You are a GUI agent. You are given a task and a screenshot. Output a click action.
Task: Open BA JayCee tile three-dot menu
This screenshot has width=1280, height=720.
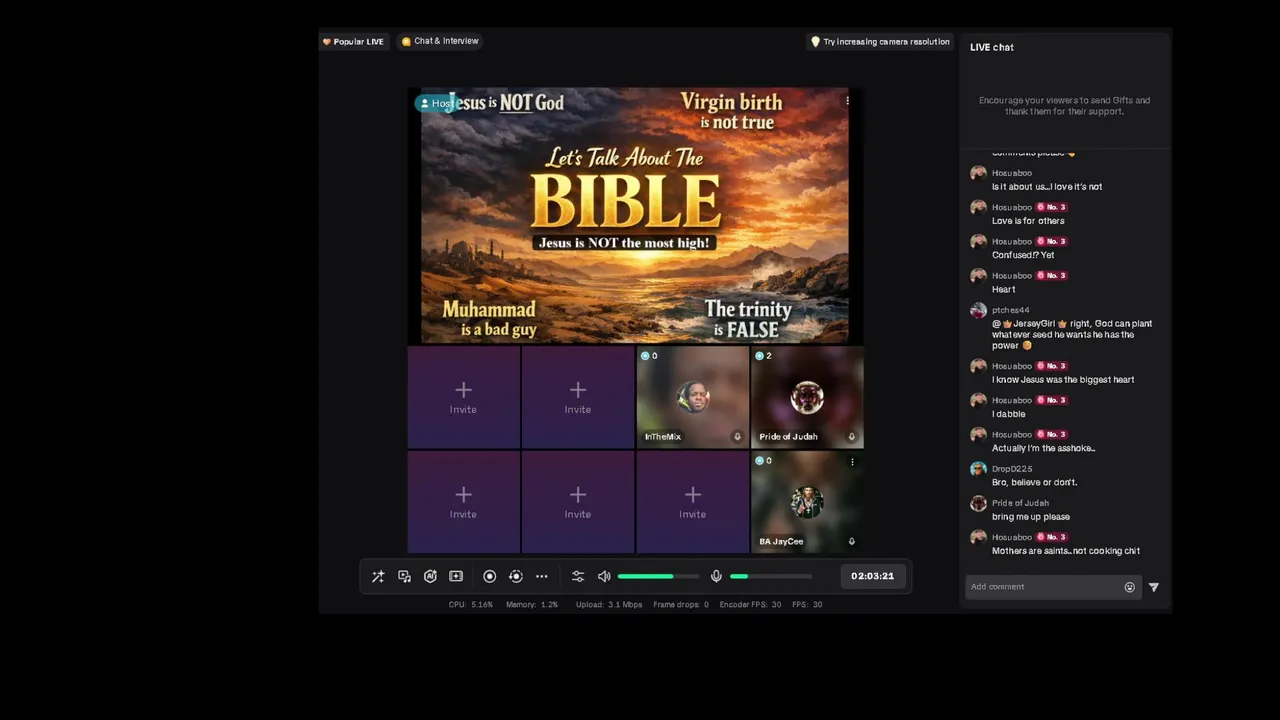pos(852,462)
